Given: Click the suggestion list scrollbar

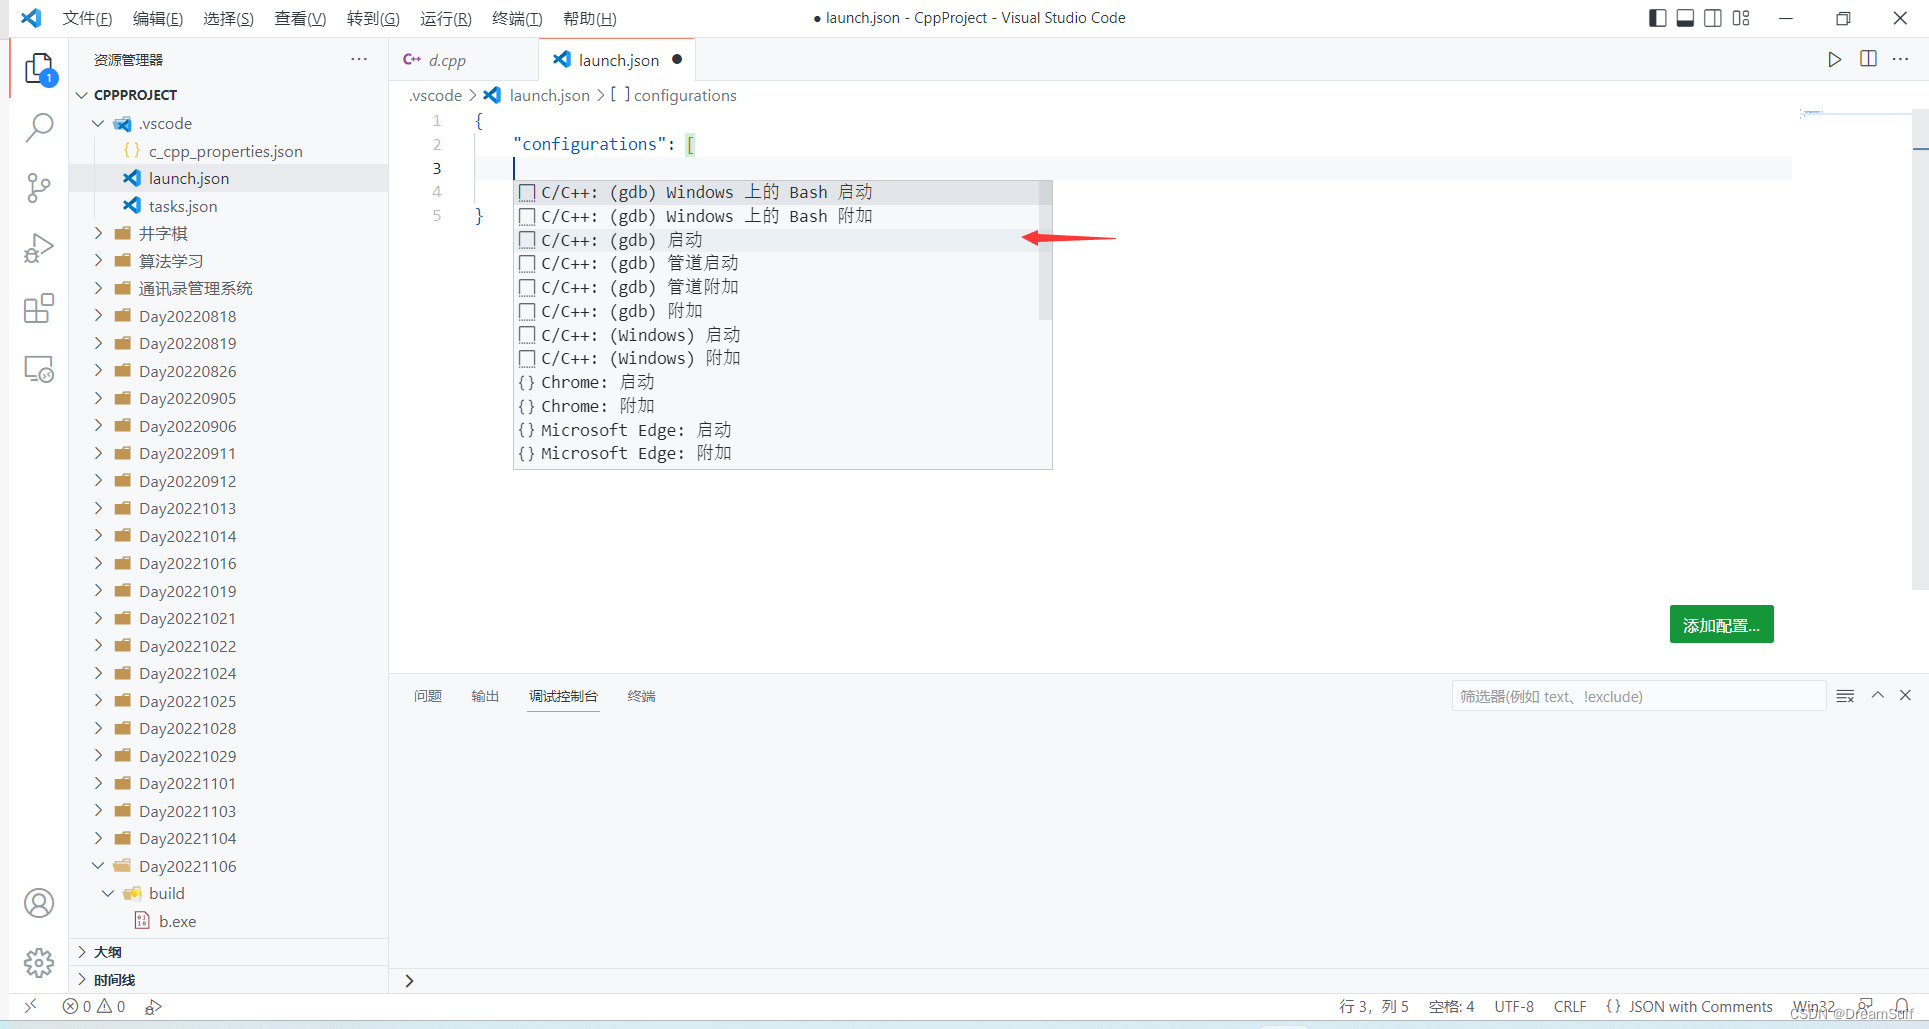Looking at the screenshot, I should point(1045,250).
